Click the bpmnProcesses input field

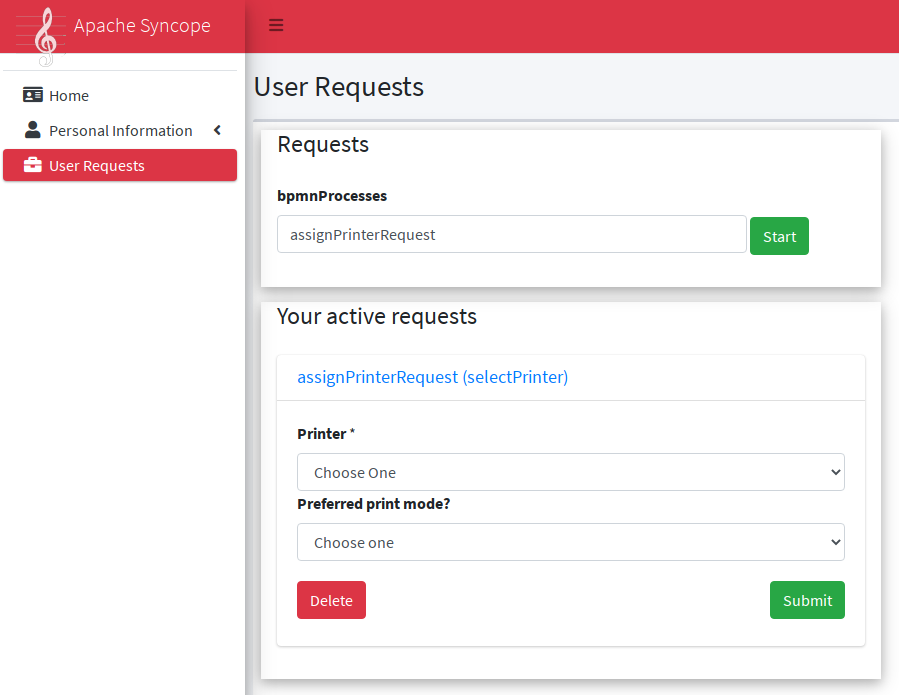click(x=511, y=234)
